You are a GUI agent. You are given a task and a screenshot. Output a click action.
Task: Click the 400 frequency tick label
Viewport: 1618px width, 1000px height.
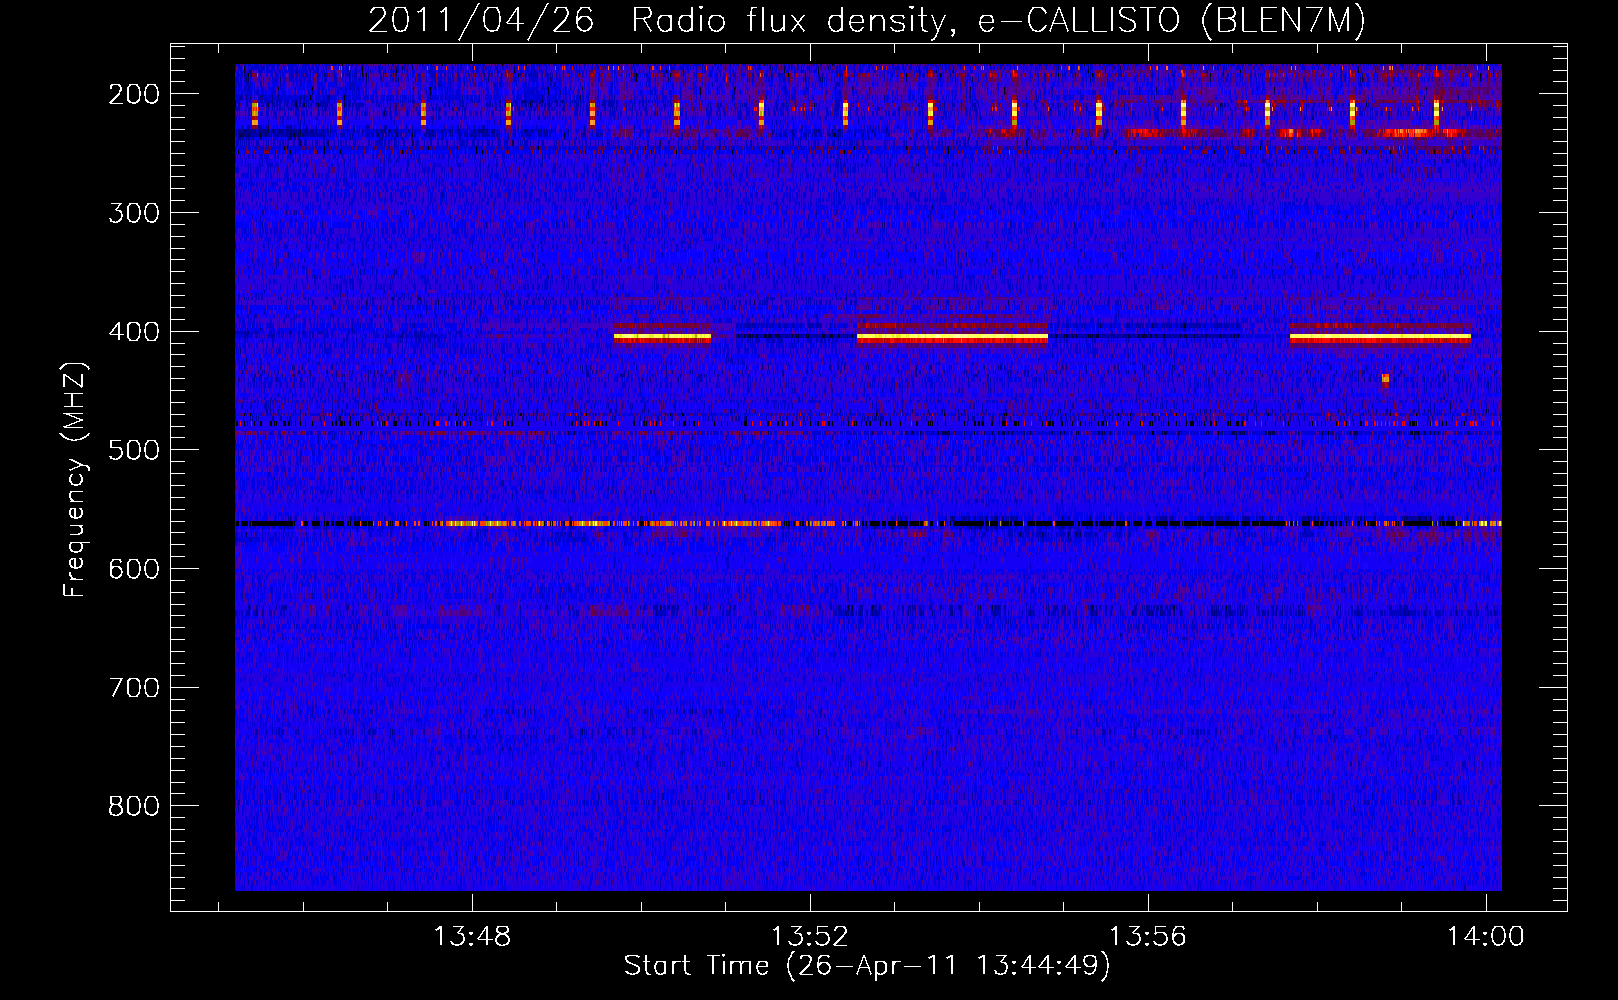tap(134, 332)
